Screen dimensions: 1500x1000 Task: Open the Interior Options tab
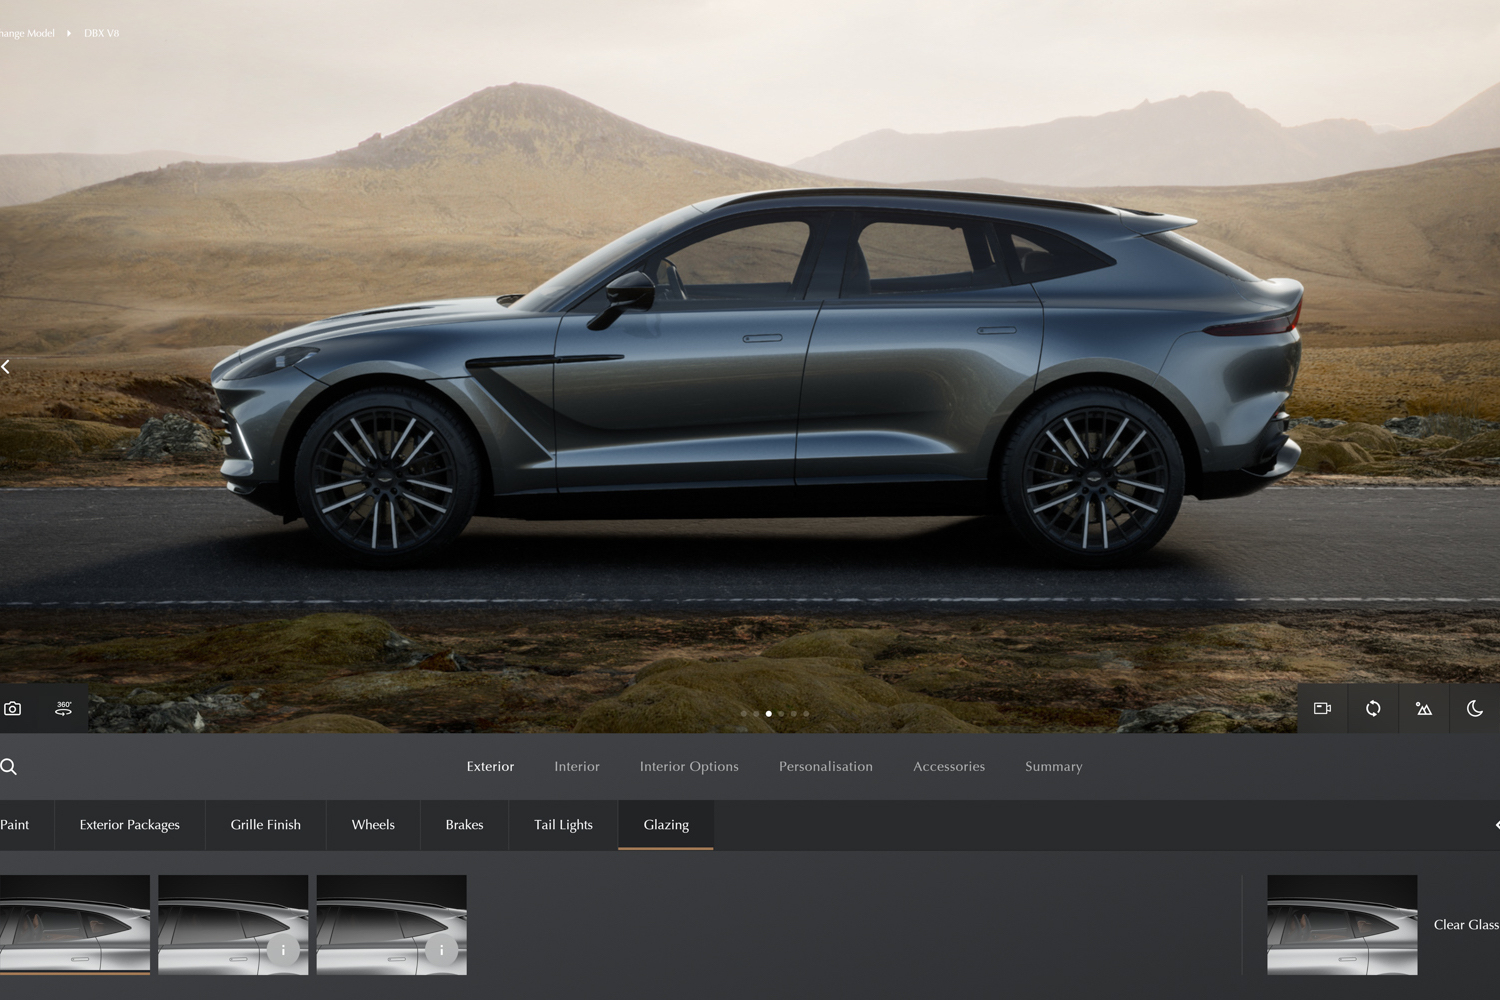pos(689,766)
